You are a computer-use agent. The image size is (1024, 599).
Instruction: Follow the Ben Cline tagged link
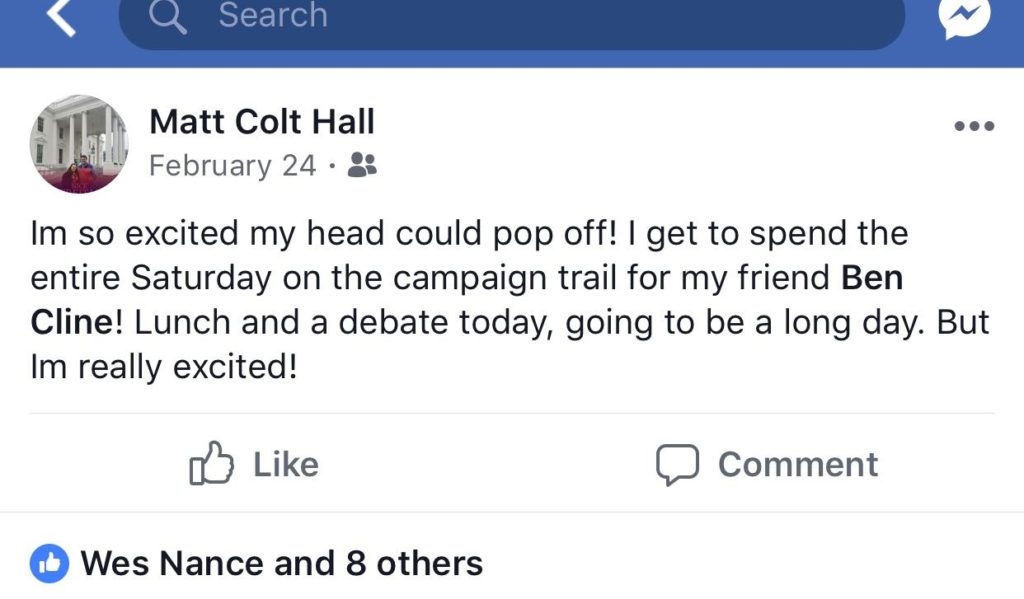(x=872, y=278)
